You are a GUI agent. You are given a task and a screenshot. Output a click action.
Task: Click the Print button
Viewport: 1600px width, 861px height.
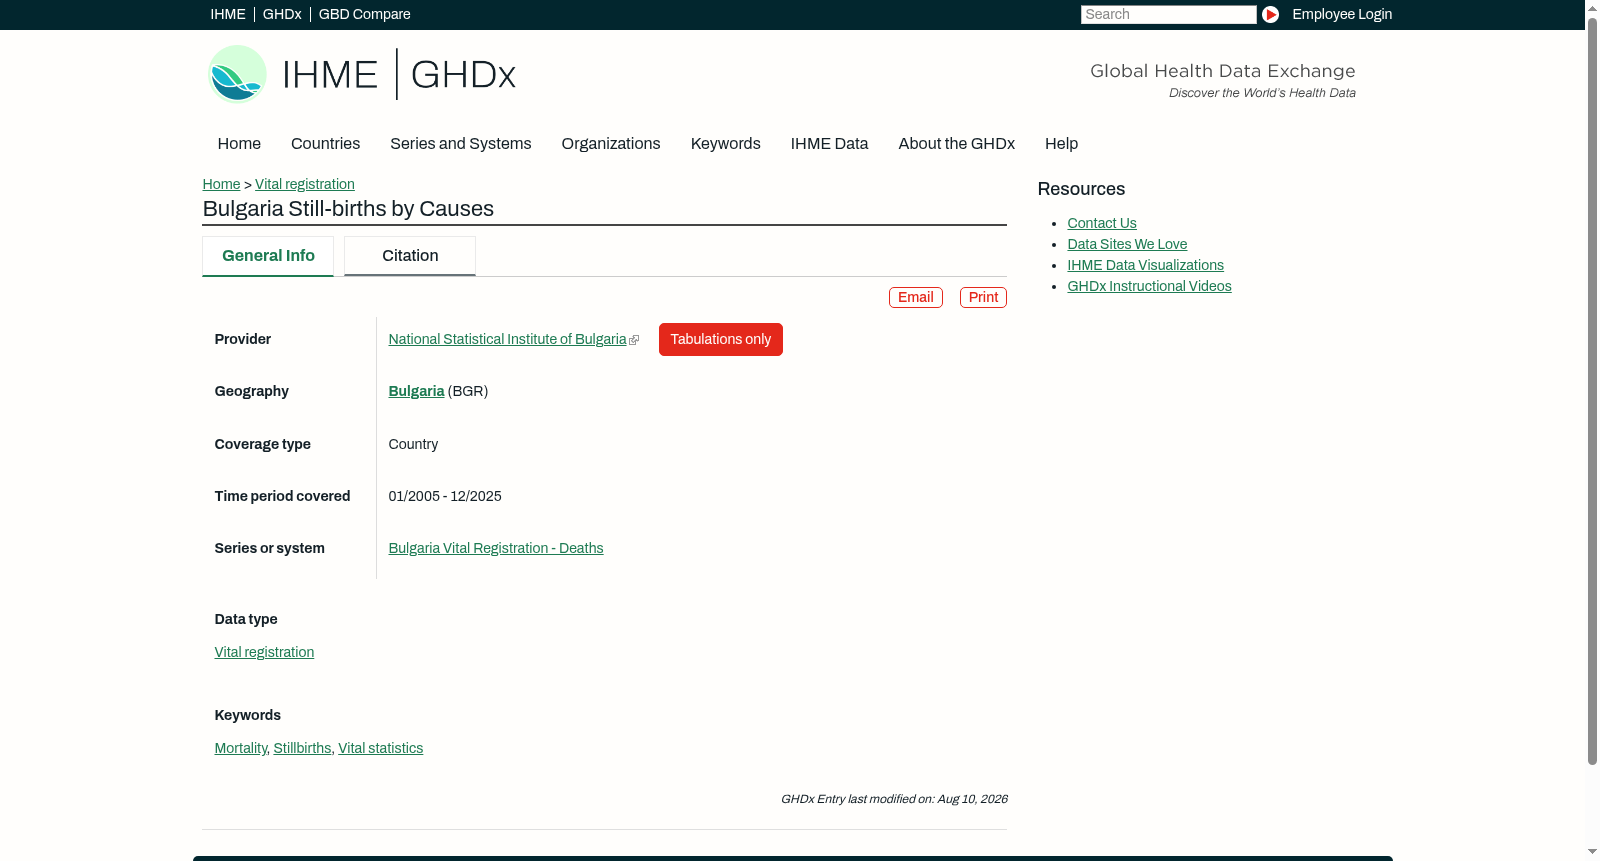983,297
